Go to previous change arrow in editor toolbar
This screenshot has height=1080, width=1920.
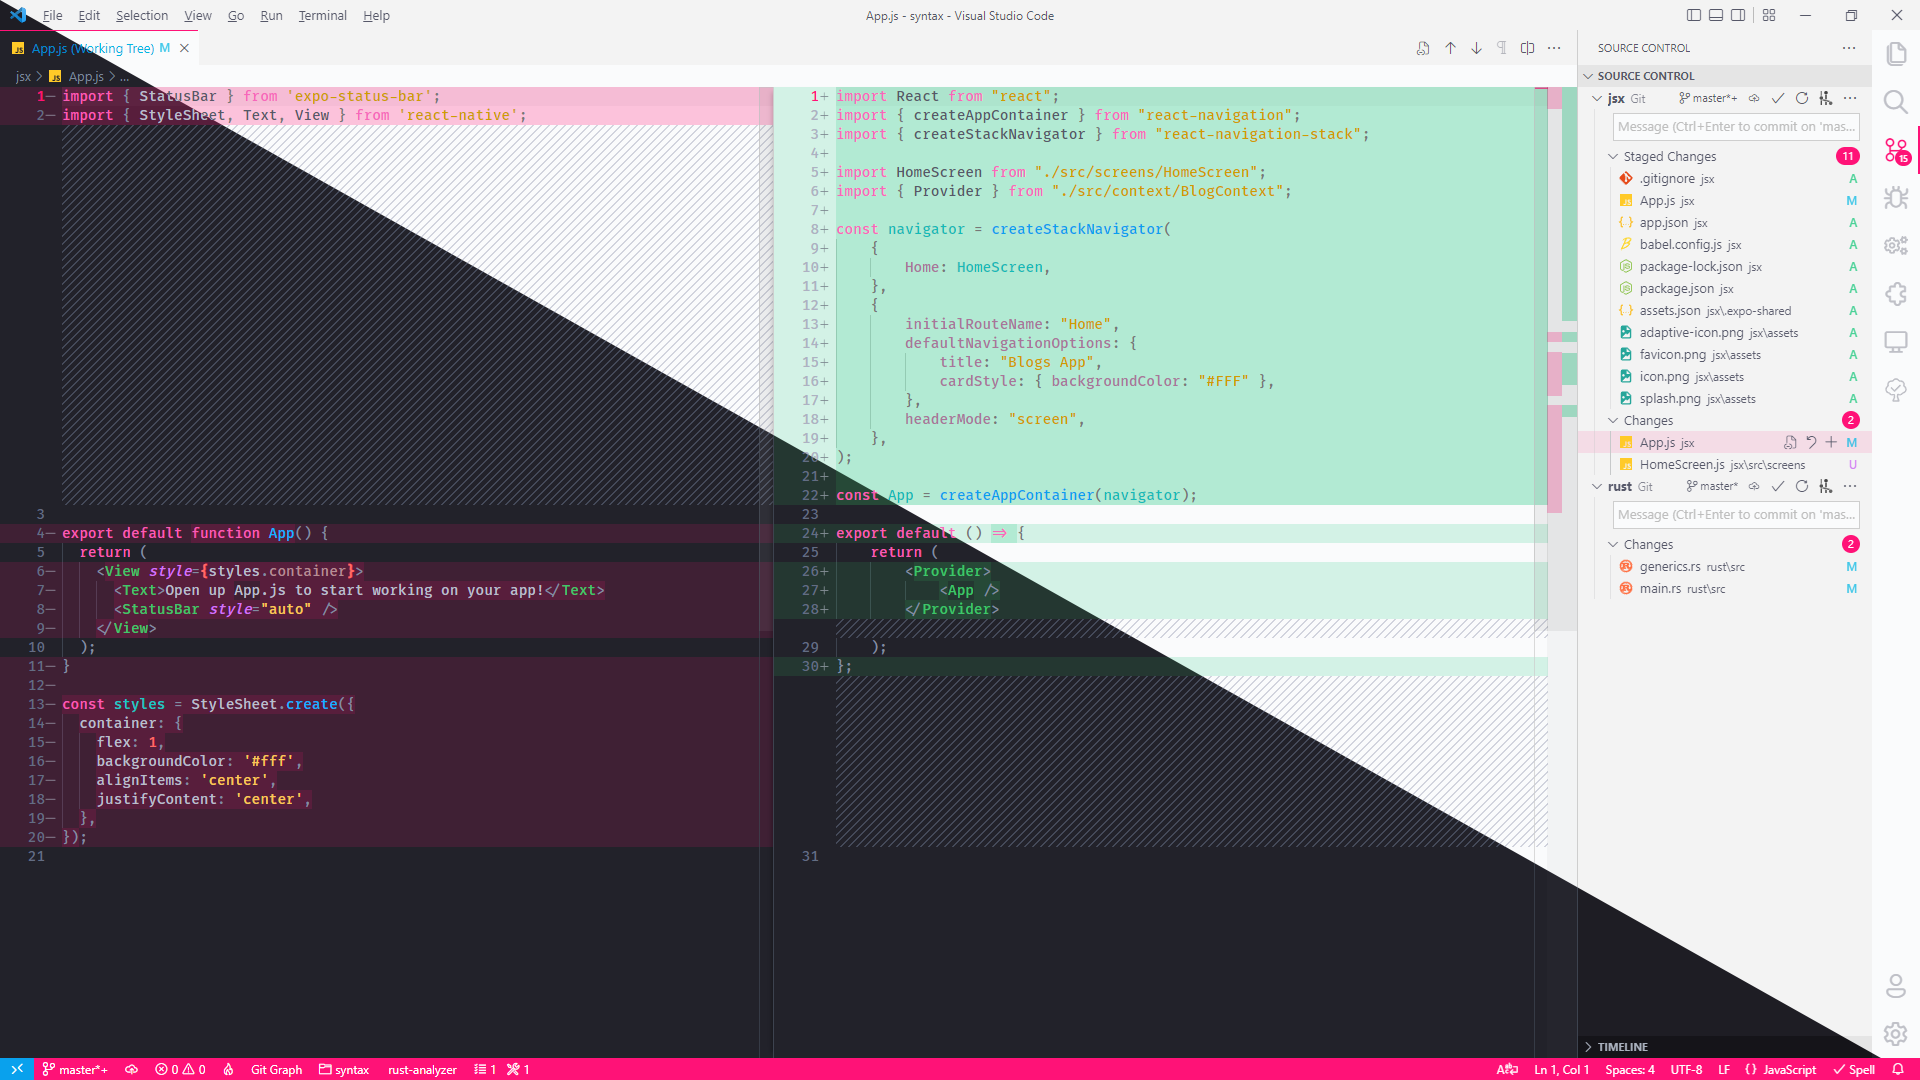pos(1450,48)
